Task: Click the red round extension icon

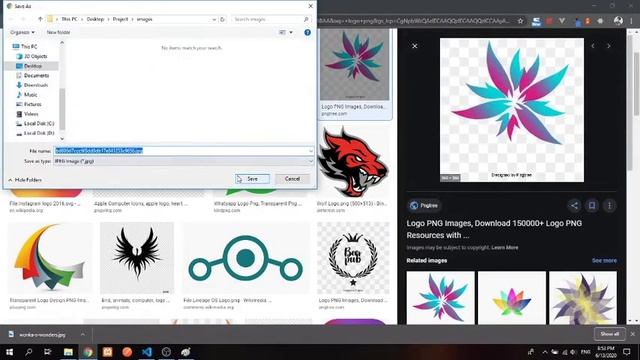Action: [x=549, y=21]
